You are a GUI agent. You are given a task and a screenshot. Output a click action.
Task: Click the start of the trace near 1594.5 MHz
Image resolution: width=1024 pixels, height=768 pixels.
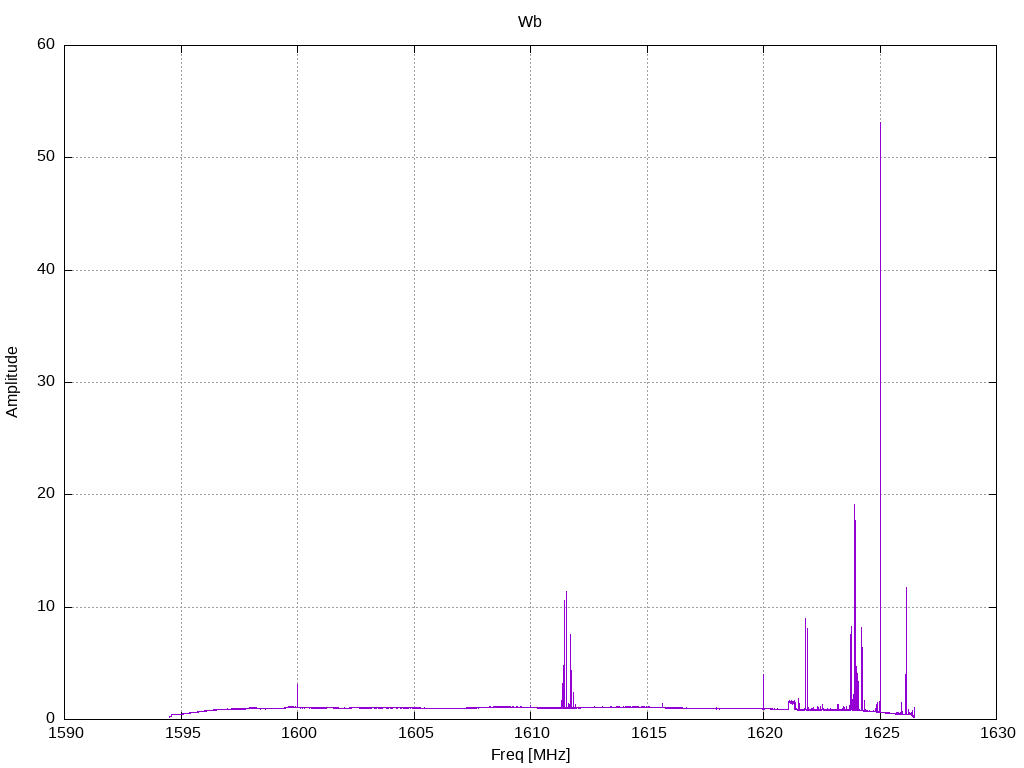[x=171, y=716]
